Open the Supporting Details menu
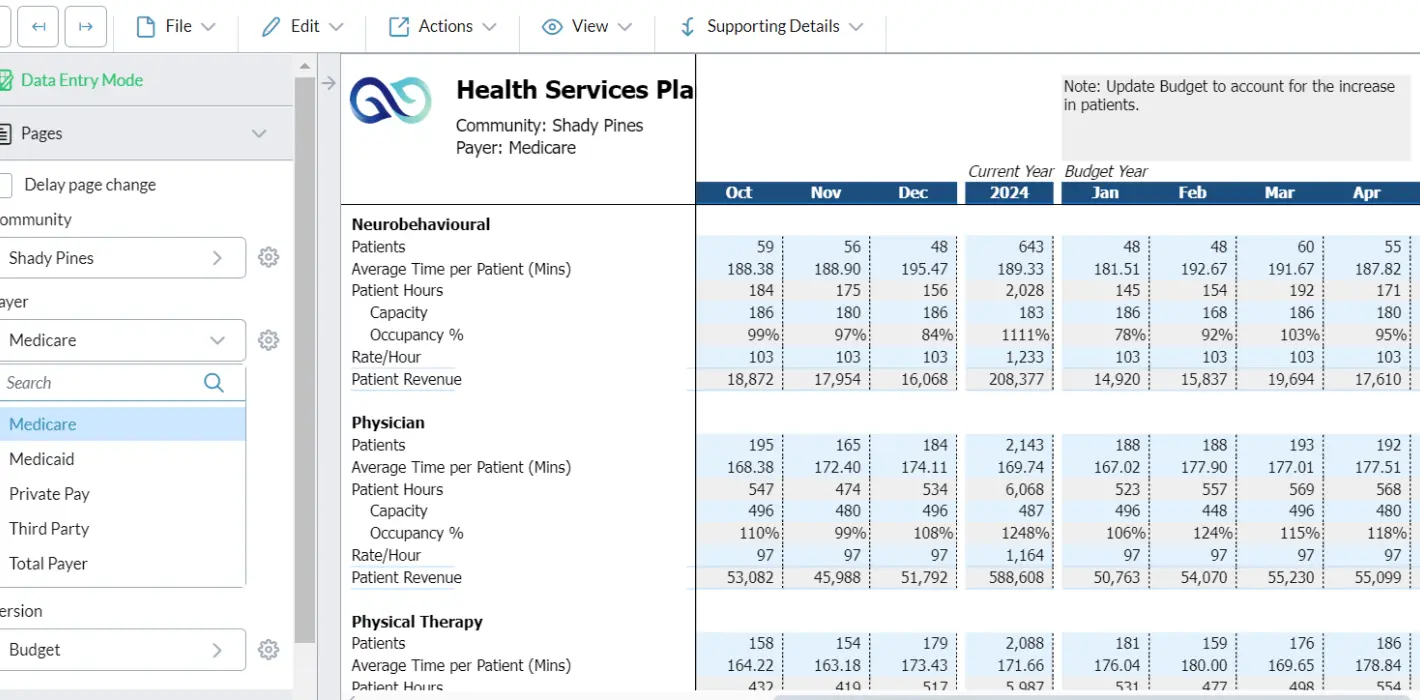Image resolution: width=1420 pixels, height=700 pixels. point(770,27)
